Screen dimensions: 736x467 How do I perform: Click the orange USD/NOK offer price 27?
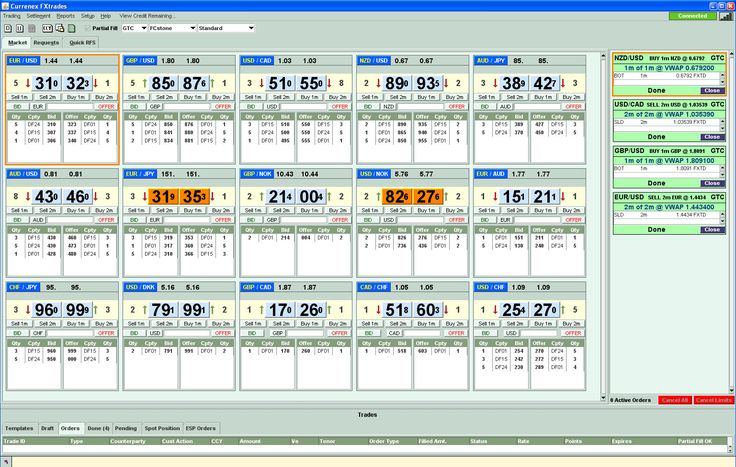click(428, 197)
